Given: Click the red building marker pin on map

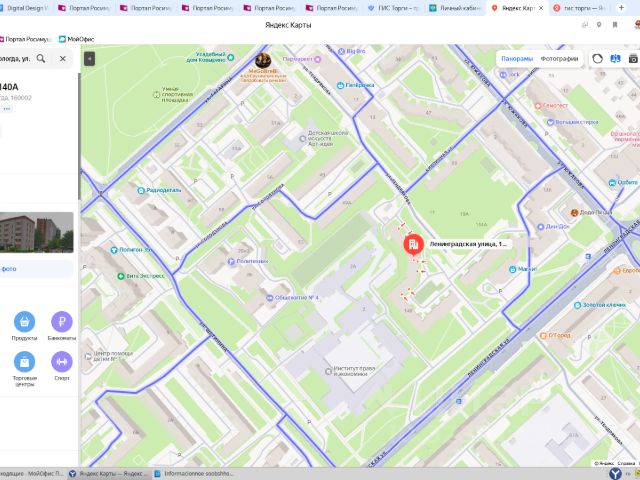Looking at the screenshot, I should [413, 244].
